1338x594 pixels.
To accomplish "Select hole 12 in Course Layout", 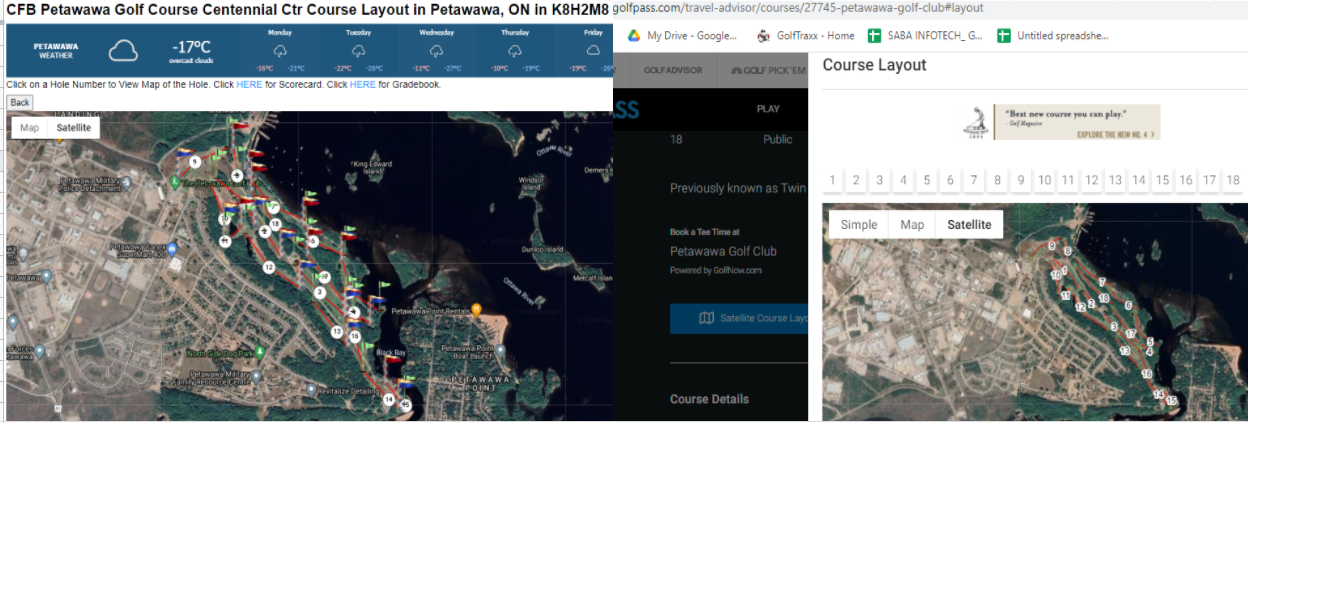I will click(1092, 180).
